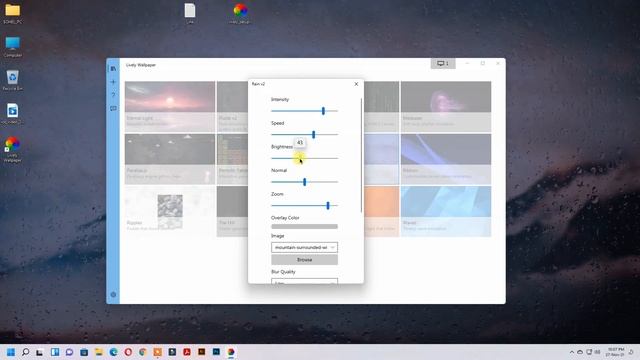Open the folder icon on the desktop
This screenshot has height=360, width=640.
(x=13, y=13)
